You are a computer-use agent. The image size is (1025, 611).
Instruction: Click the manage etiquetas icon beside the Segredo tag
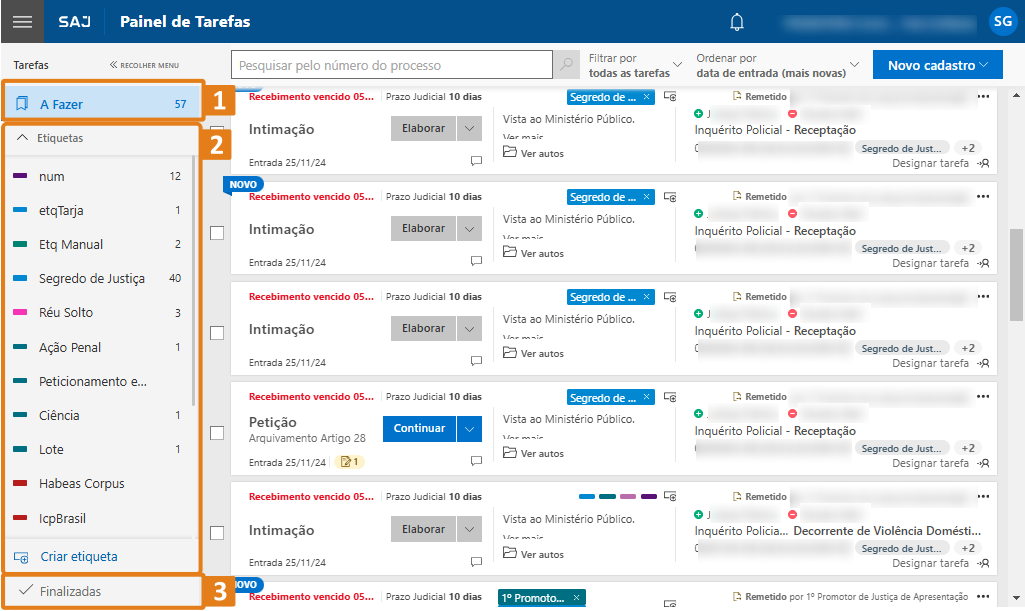pyautogui.click(x=670, y=96)
